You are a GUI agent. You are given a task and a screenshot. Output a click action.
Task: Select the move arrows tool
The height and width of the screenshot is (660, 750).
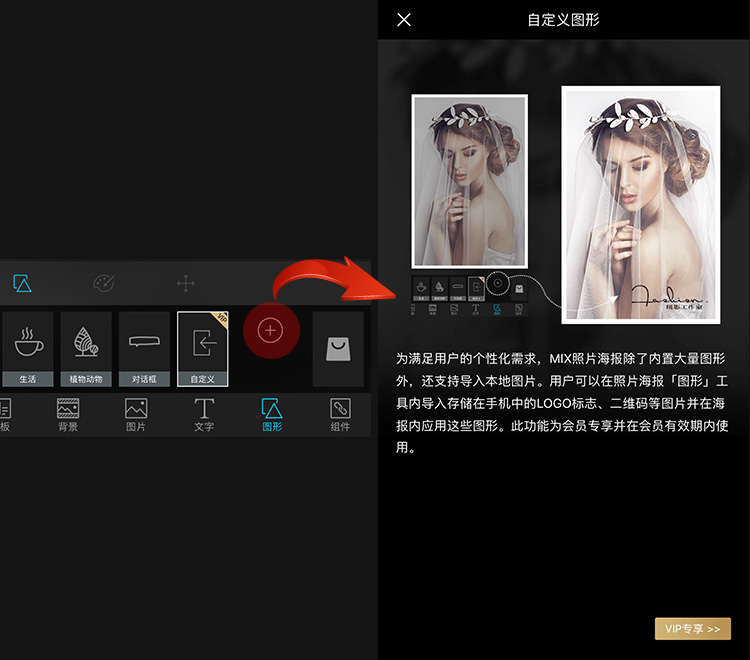(186, 283)
